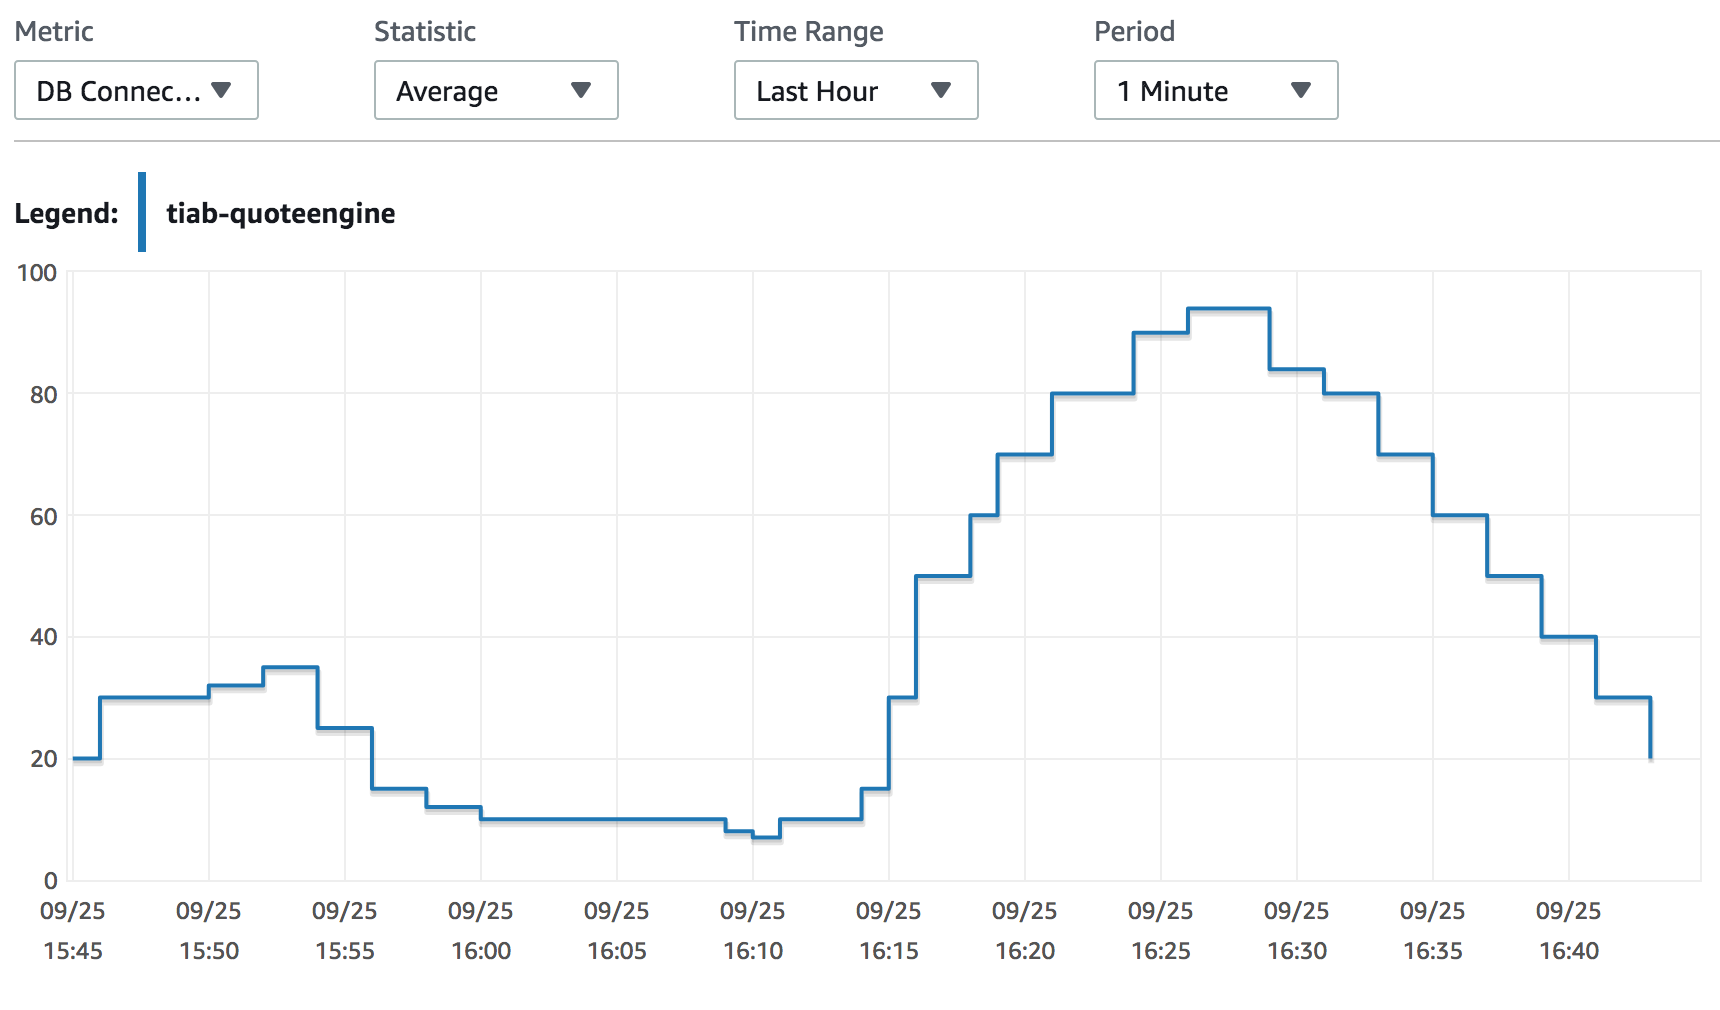Click the y-axis value 20

[x=44, y=759]
